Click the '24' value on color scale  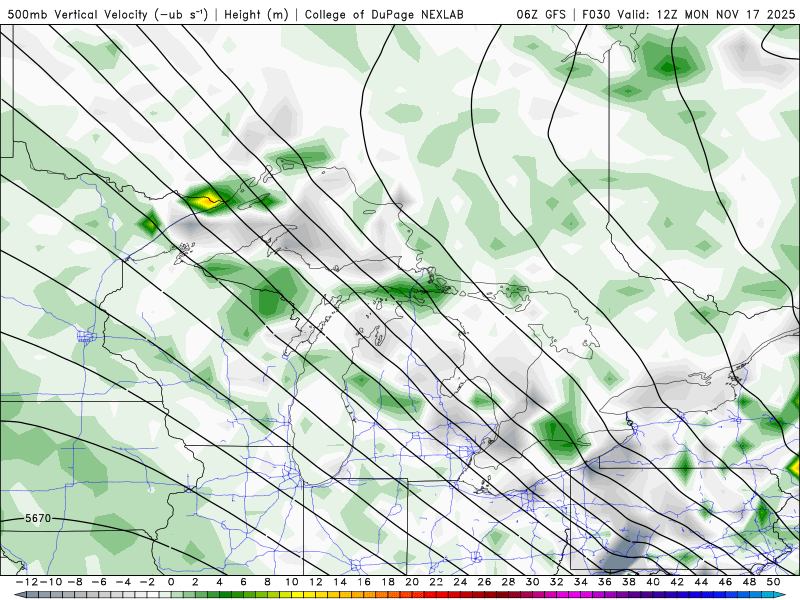460,582
